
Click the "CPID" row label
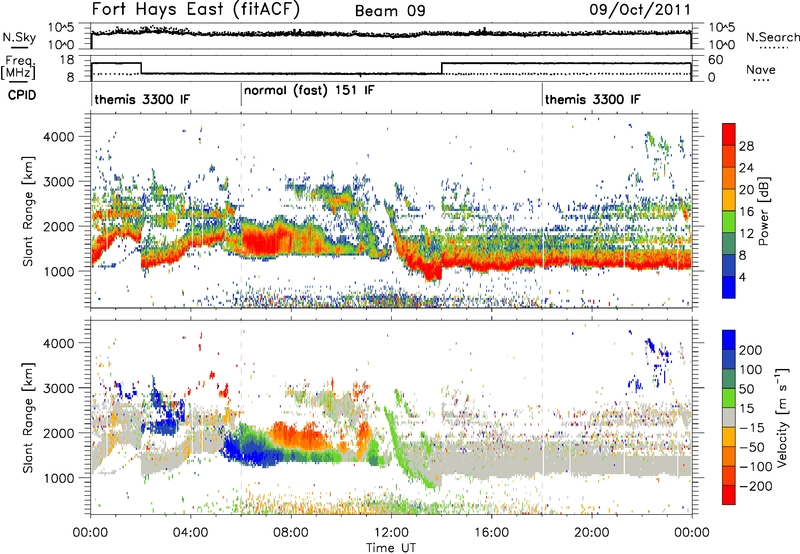(22, 95)
